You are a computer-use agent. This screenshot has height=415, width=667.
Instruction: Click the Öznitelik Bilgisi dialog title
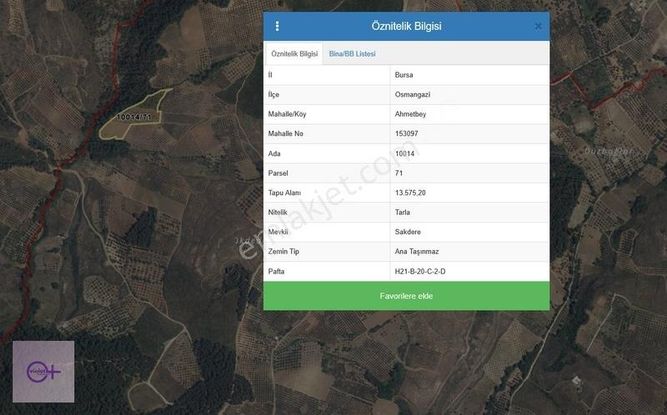point(406,26)
